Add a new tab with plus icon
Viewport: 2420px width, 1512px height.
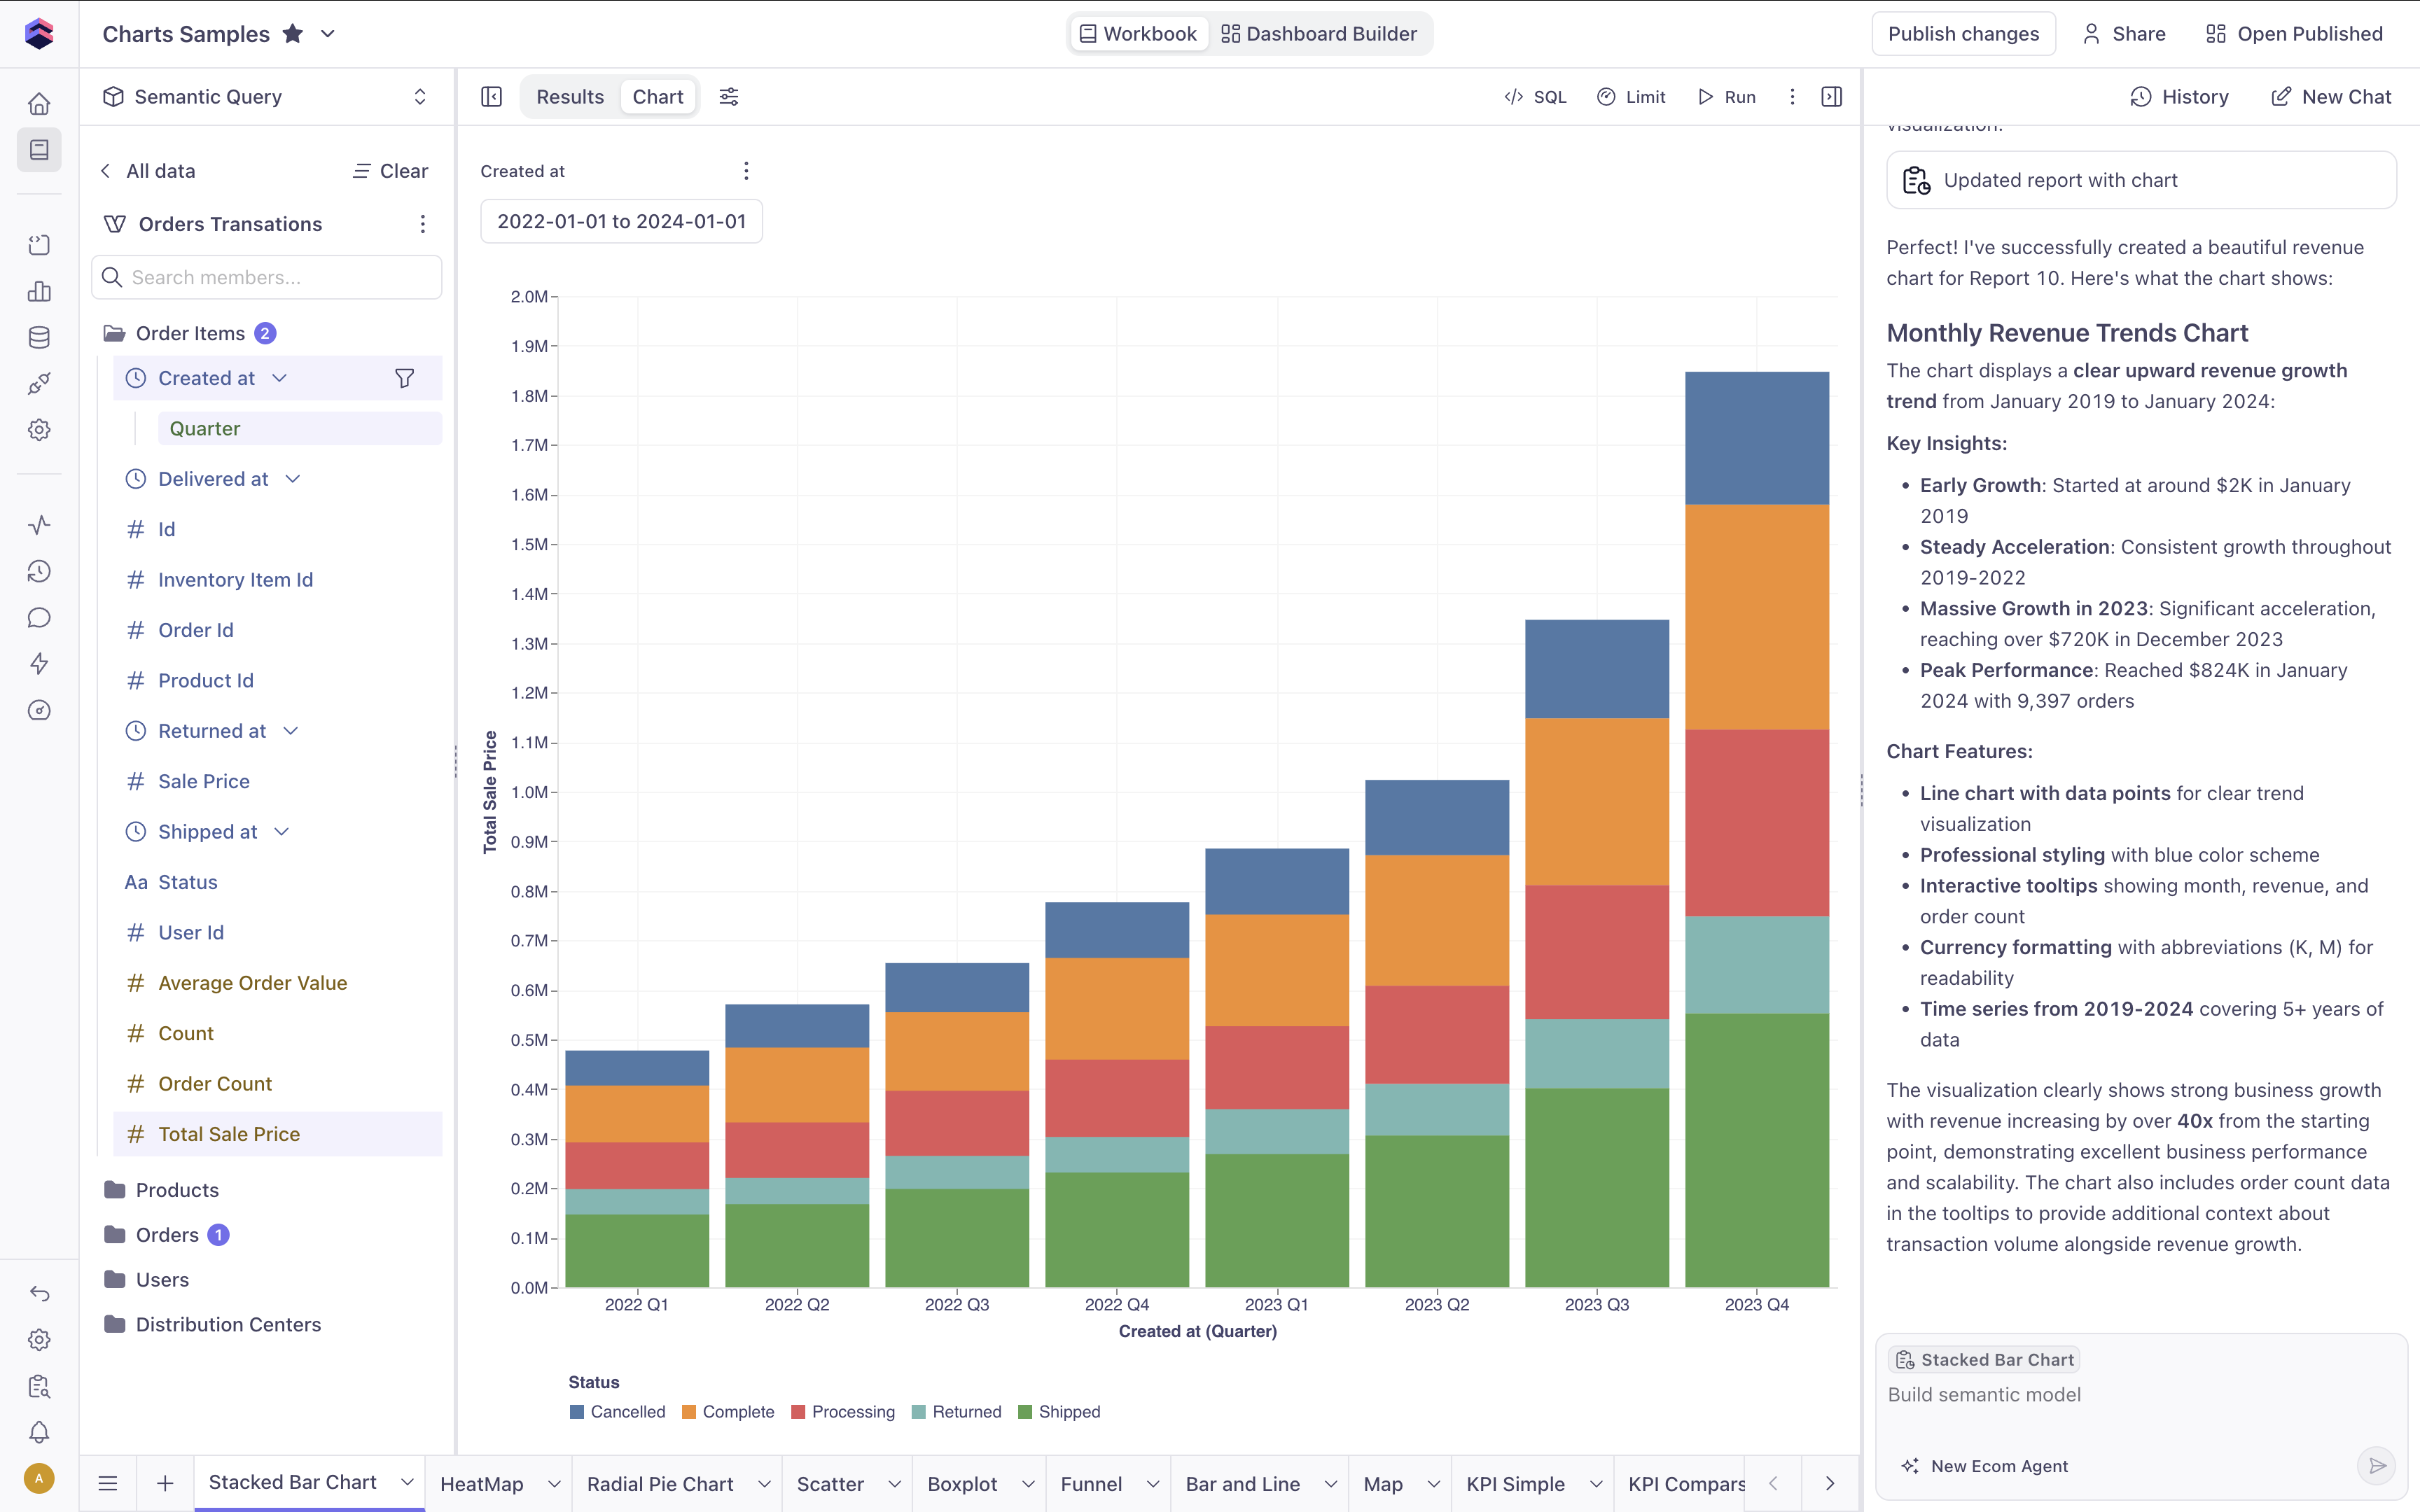165,1483
